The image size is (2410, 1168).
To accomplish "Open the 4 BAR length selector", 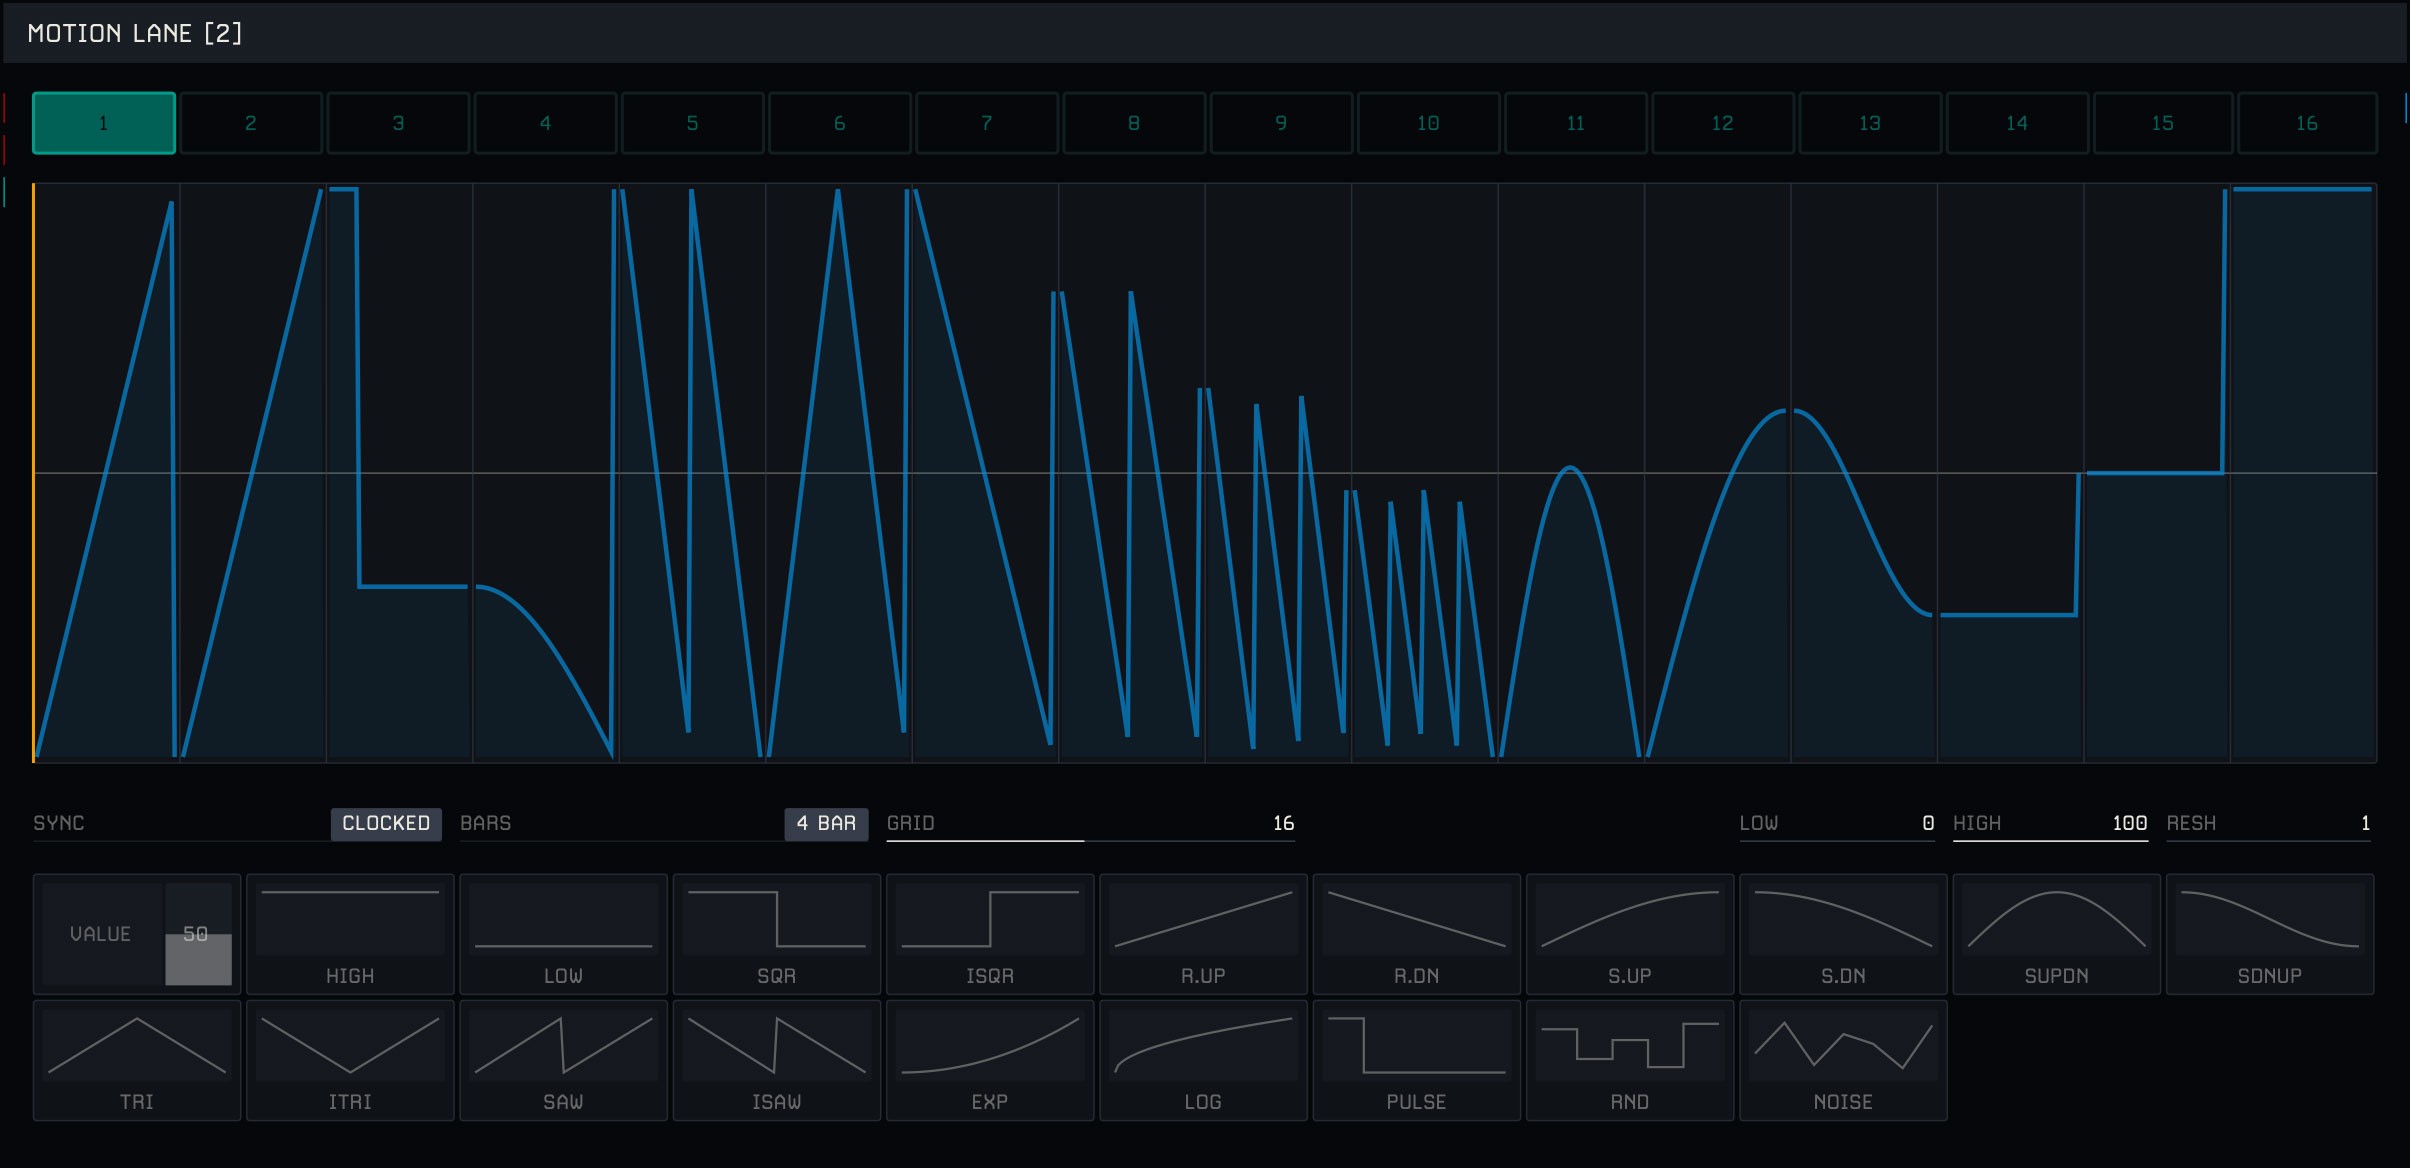I will [826, 823].
